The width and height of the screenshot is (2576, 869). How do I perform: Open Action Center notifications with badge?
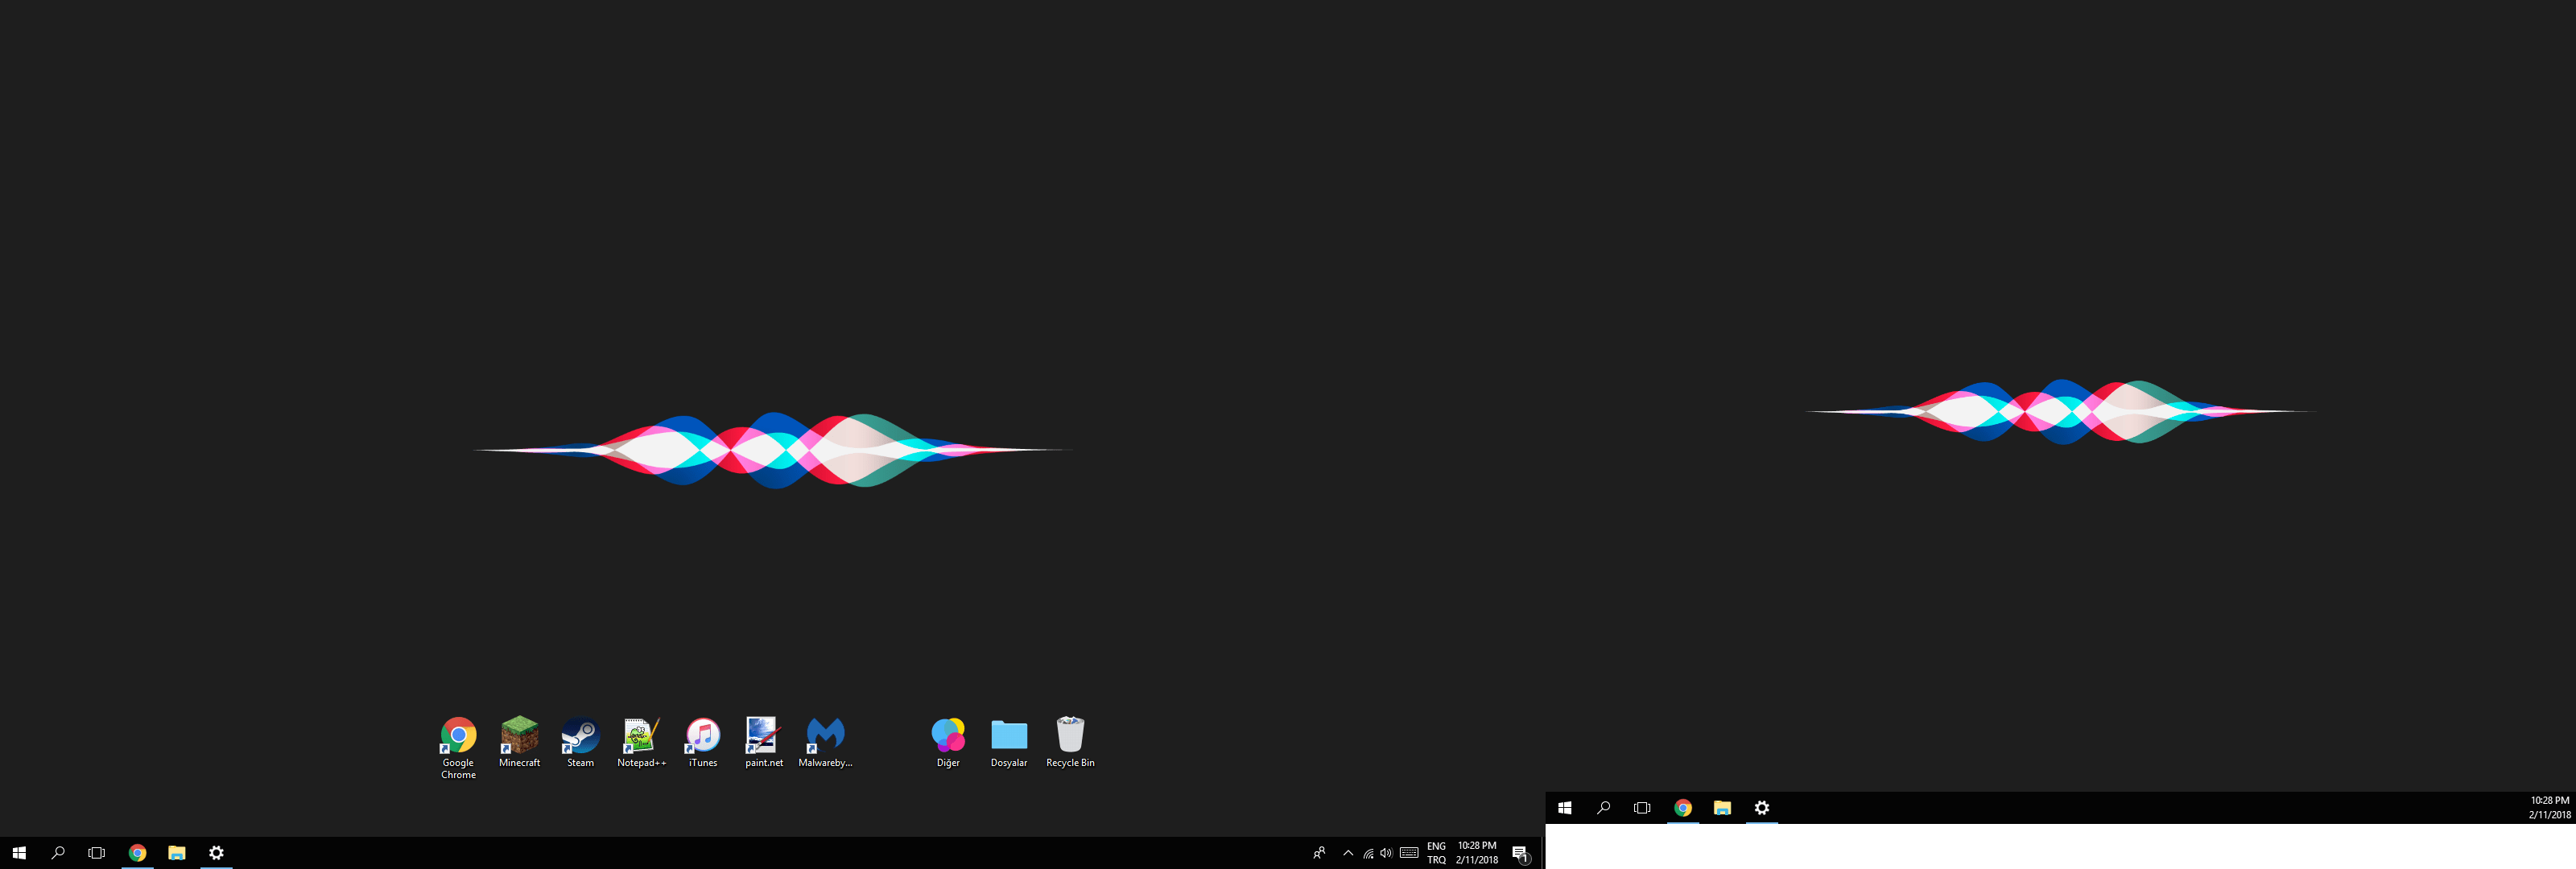click(1520, 853)
